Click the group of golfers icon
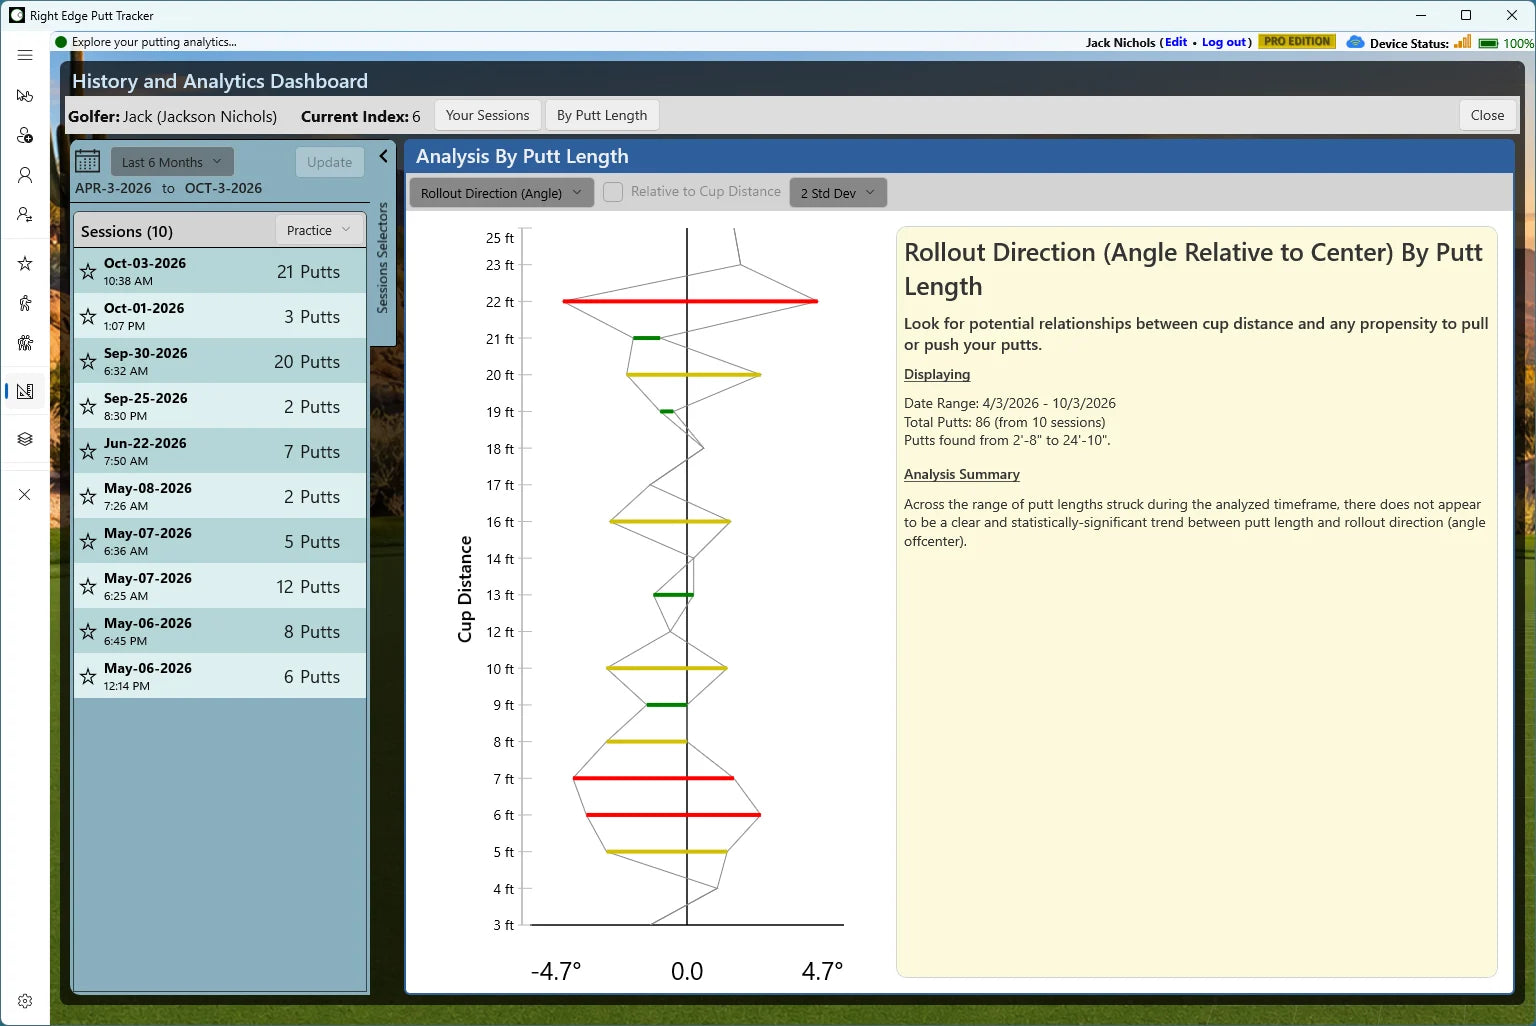The height and width of the screenshot is (1026, 1536). tap(25, 343)
